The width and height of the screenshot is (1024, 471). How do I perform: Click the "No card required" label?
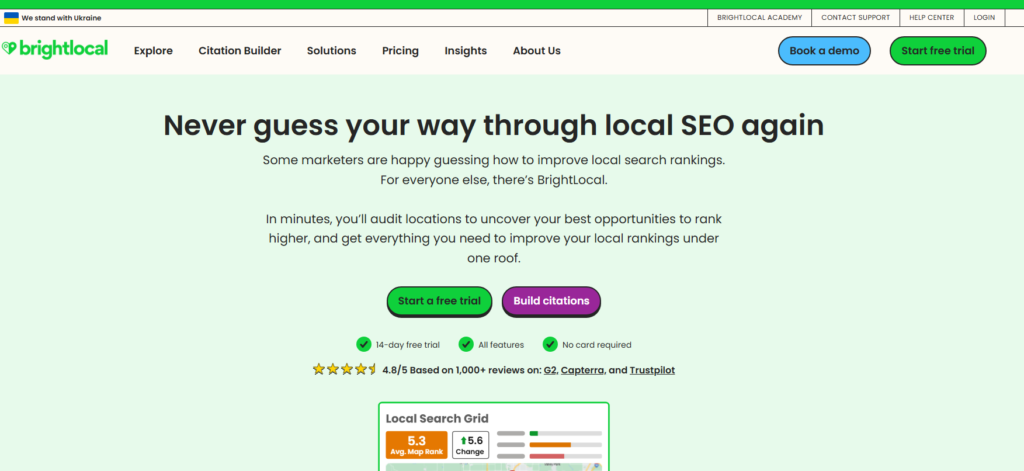pyautogui.click(x=597, y=345)
